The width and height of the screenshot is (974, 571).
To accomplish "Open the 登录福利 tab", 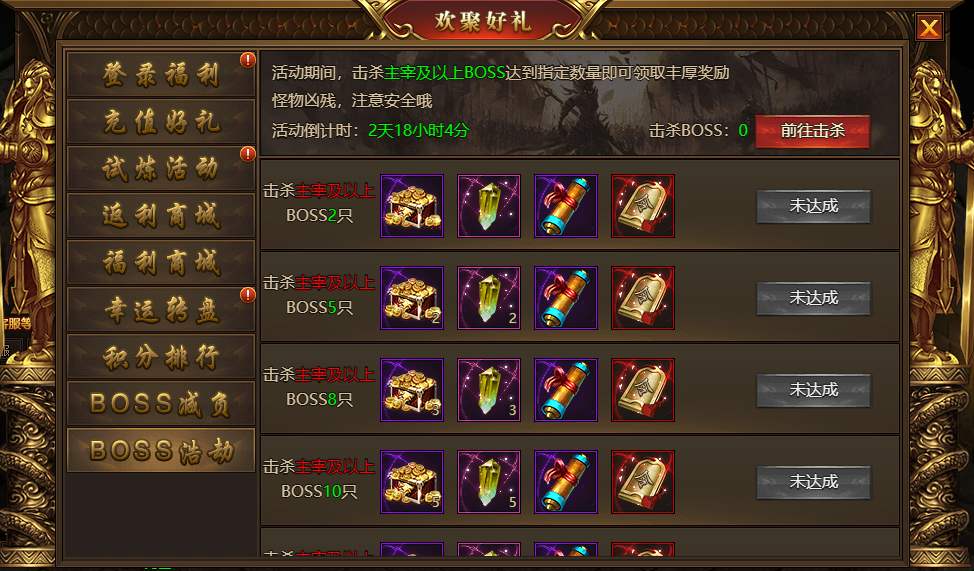I will coord(161,75).
